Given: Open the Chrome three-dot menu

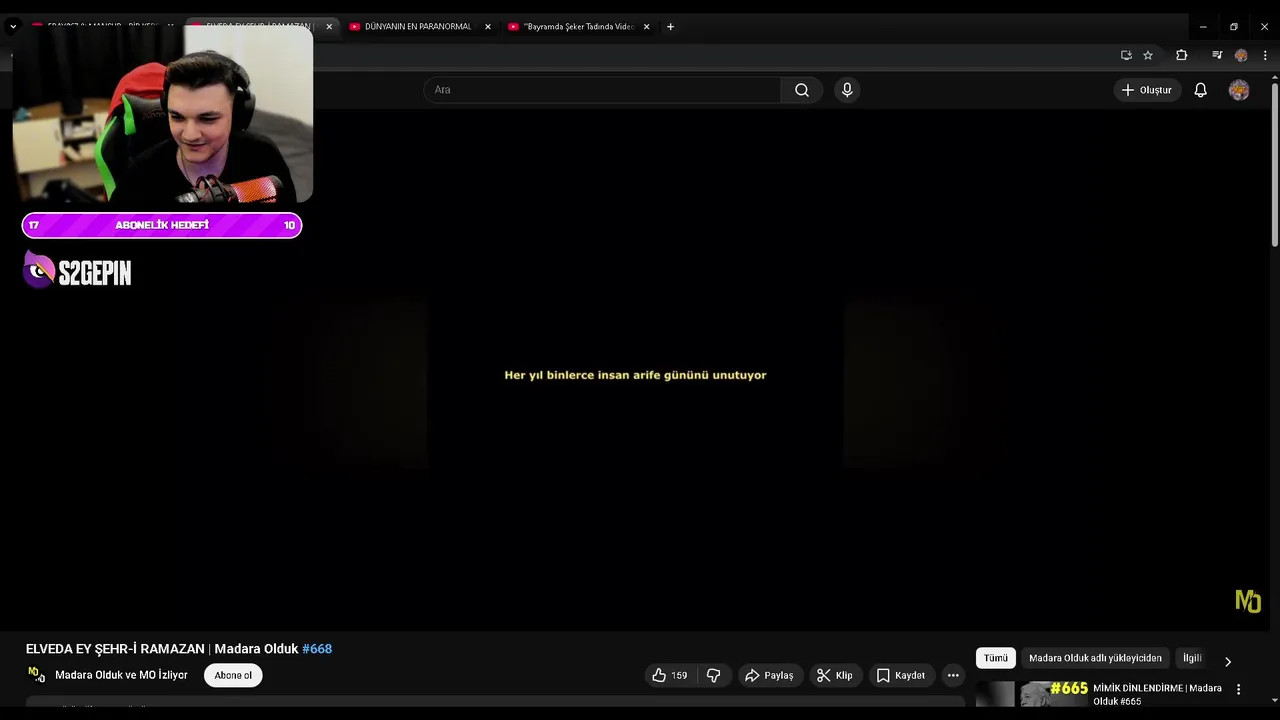Looking at the screenshot, I should coord(1265,55).
